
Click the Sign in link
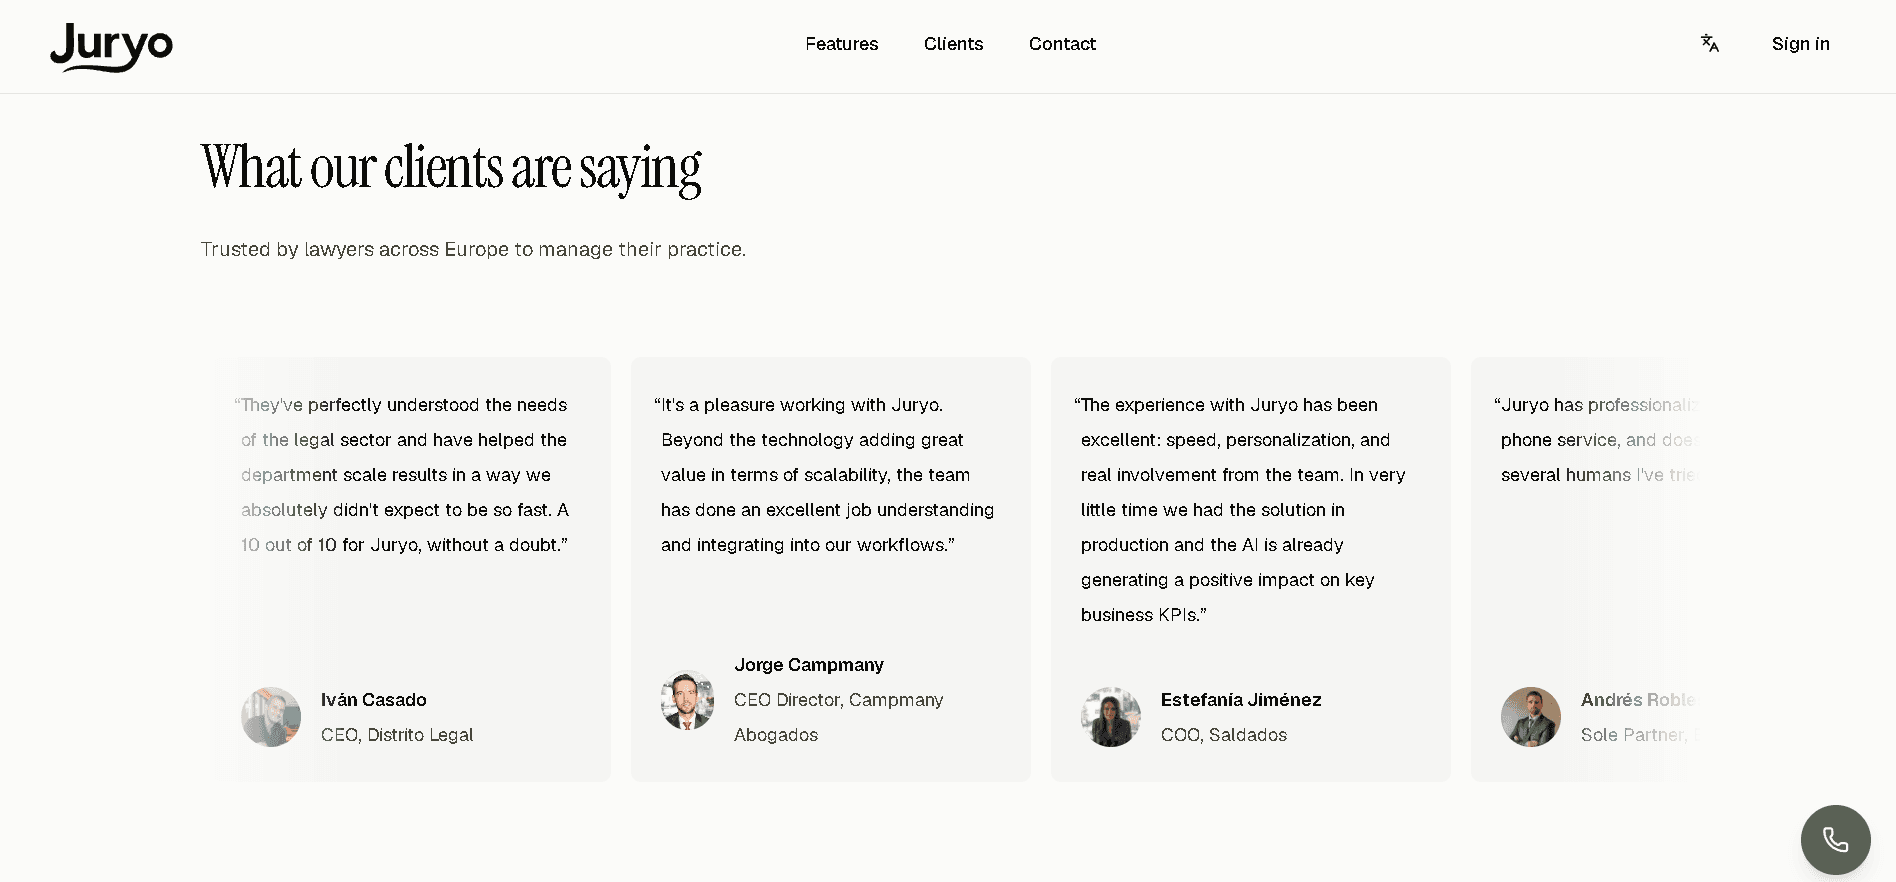pos(1800,44)
